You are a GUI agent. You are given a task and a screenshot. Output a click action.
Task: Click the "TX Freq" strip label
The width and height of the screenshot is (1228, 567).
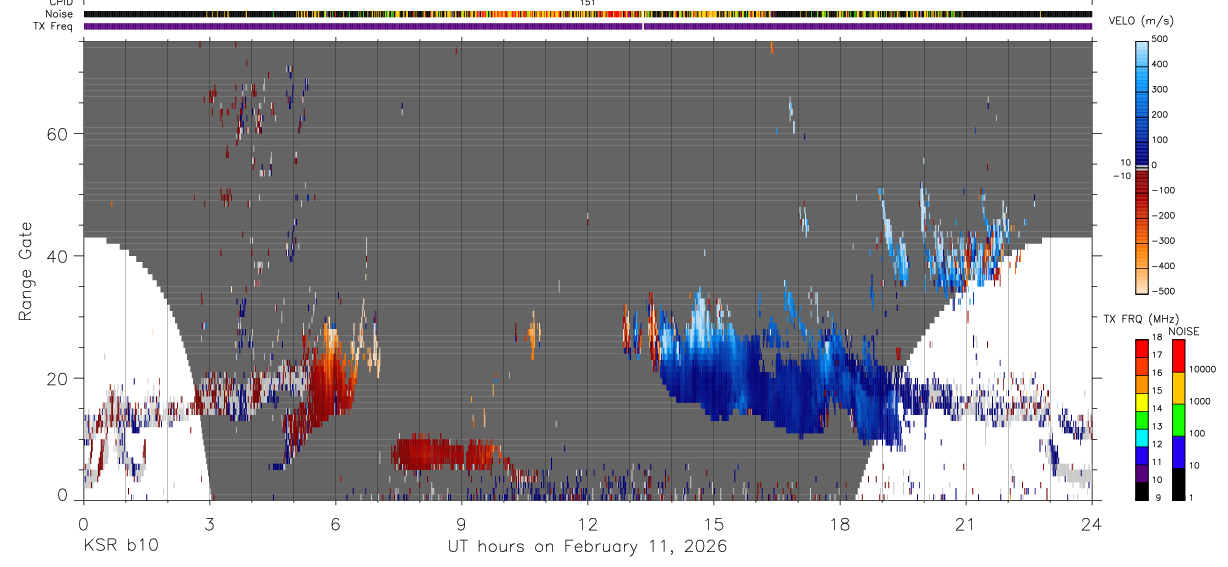55,26
